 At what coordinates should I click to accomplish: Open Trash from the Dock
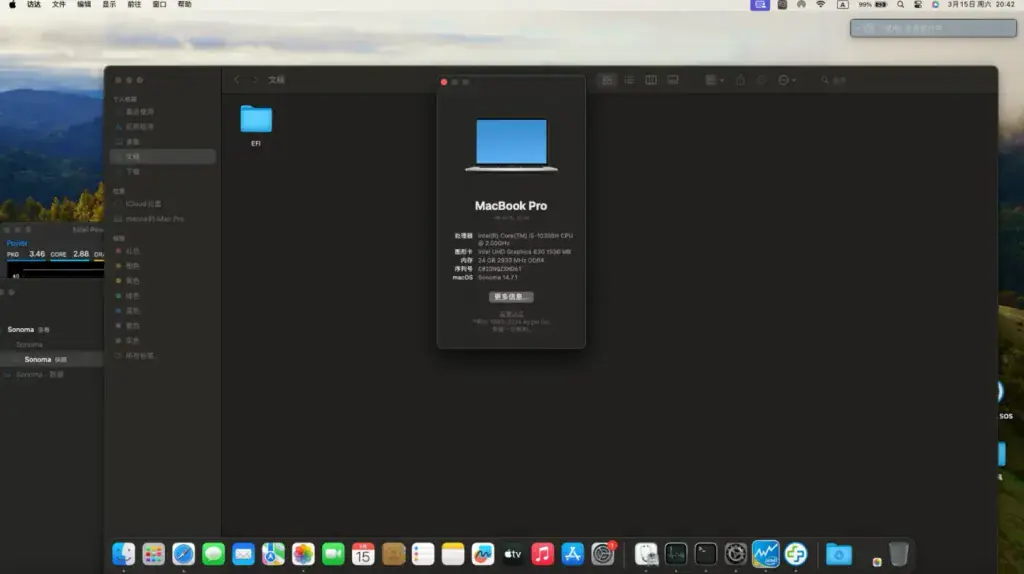[899, 554]
